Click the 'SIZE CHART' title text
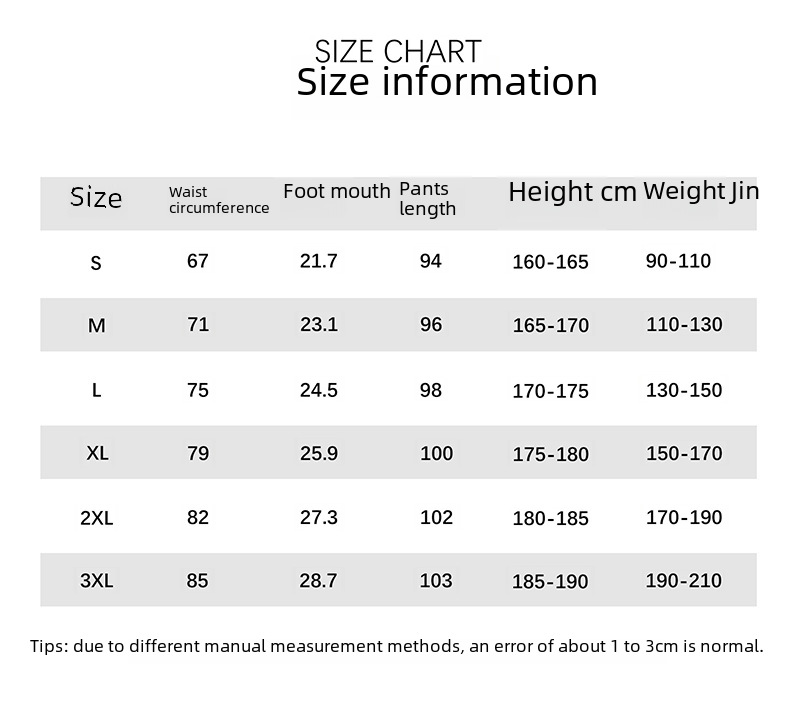The height and width of the screenshot is (719, 800). tap(398, 52)
